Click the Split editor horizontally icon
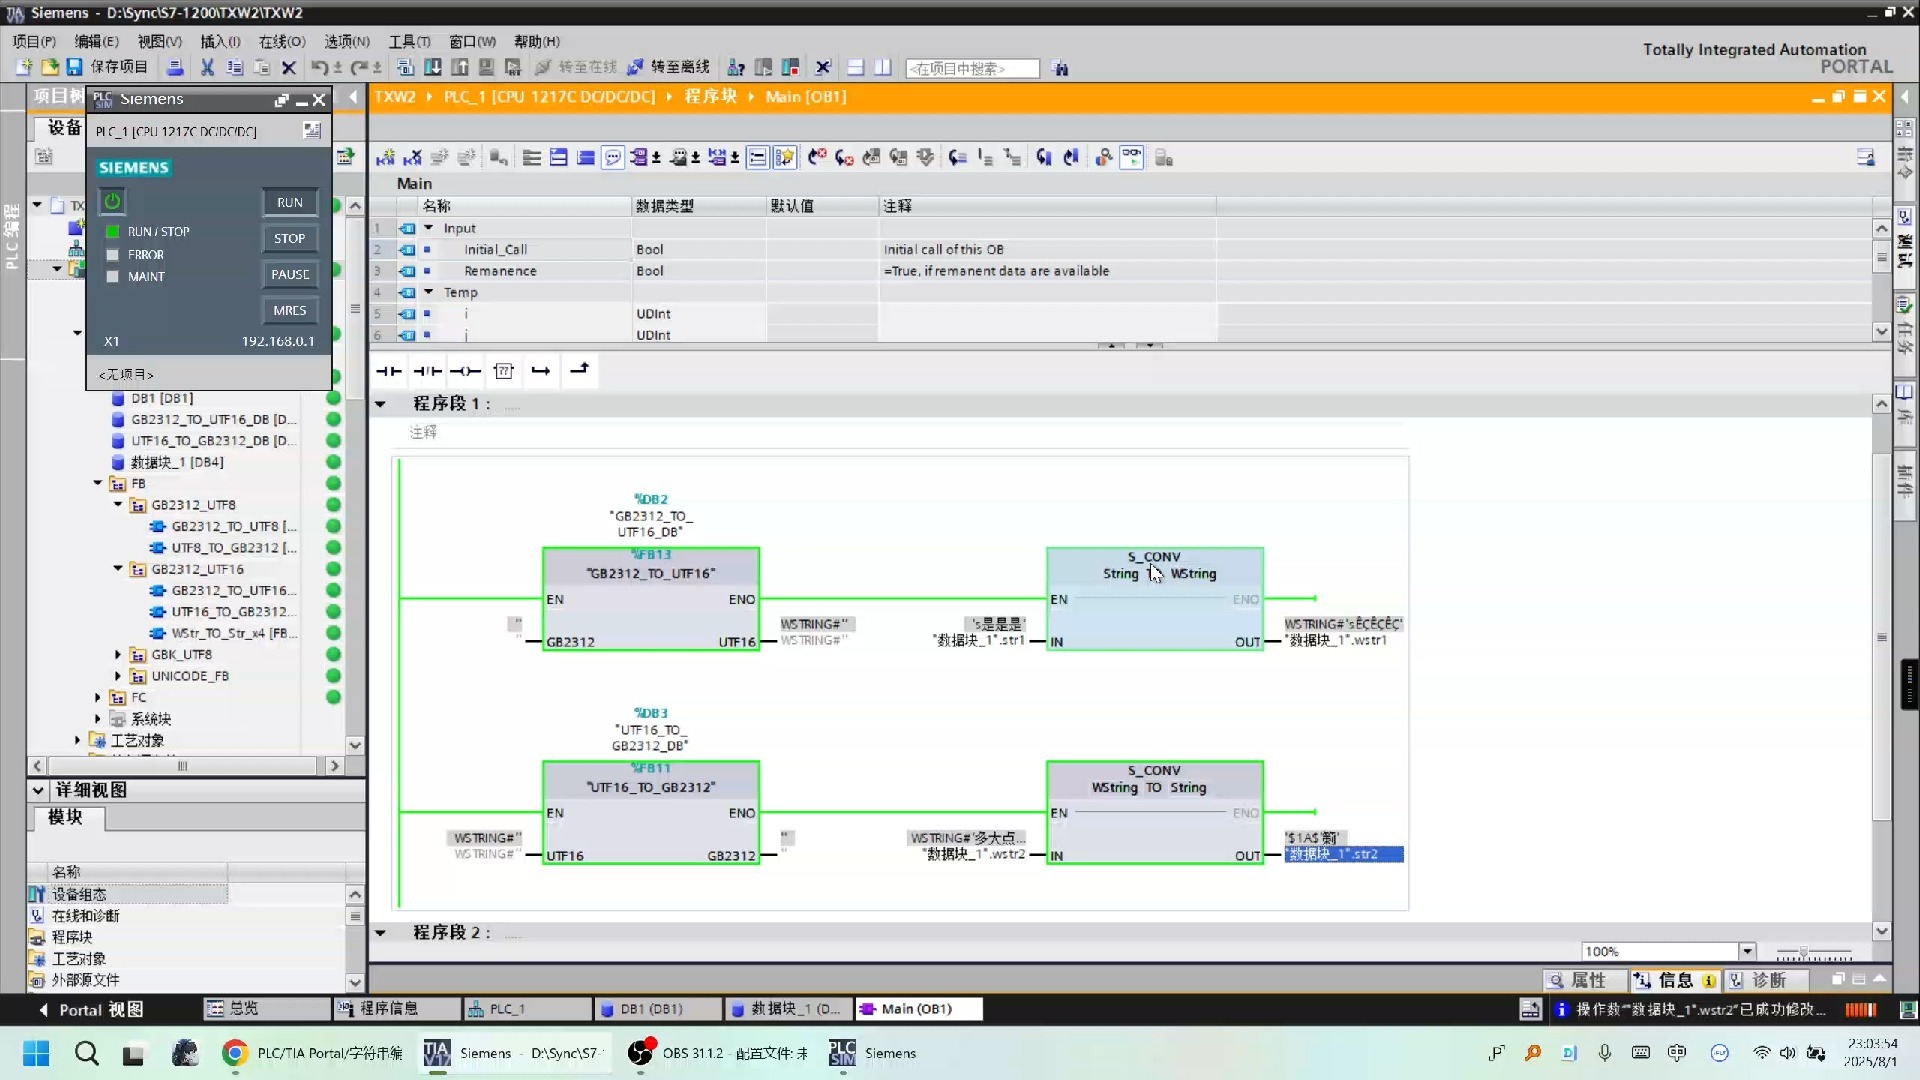The height and width of the screenshot is (1080, 1920). tap(855, 67)
